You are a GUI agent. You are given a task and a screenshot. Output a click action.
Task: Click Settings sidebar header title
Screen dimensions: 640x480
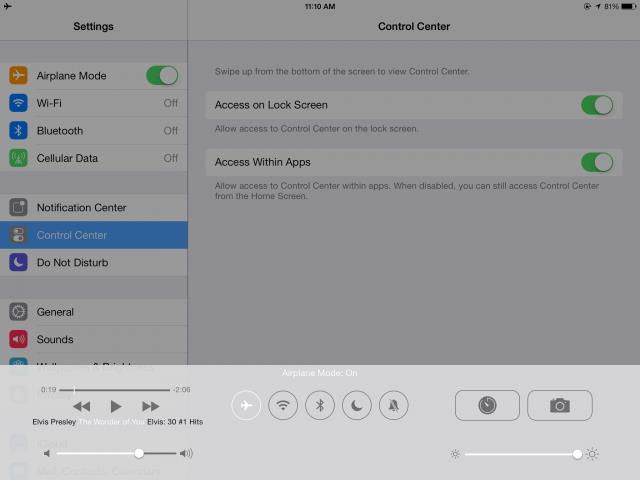click(93, 27)
